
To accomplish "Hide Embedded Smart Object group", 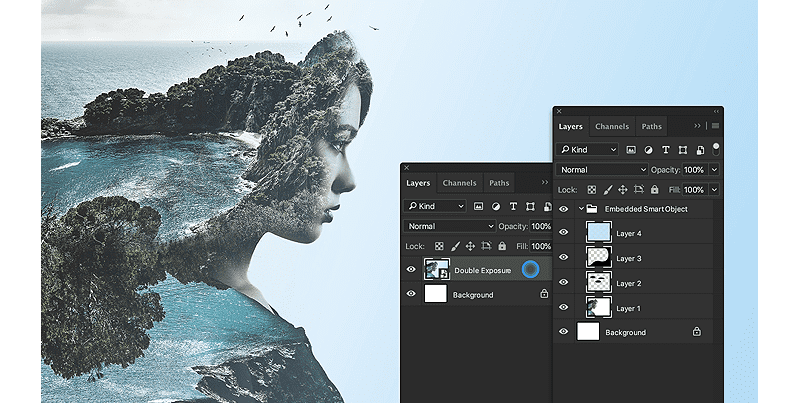I will coord(563,209).
